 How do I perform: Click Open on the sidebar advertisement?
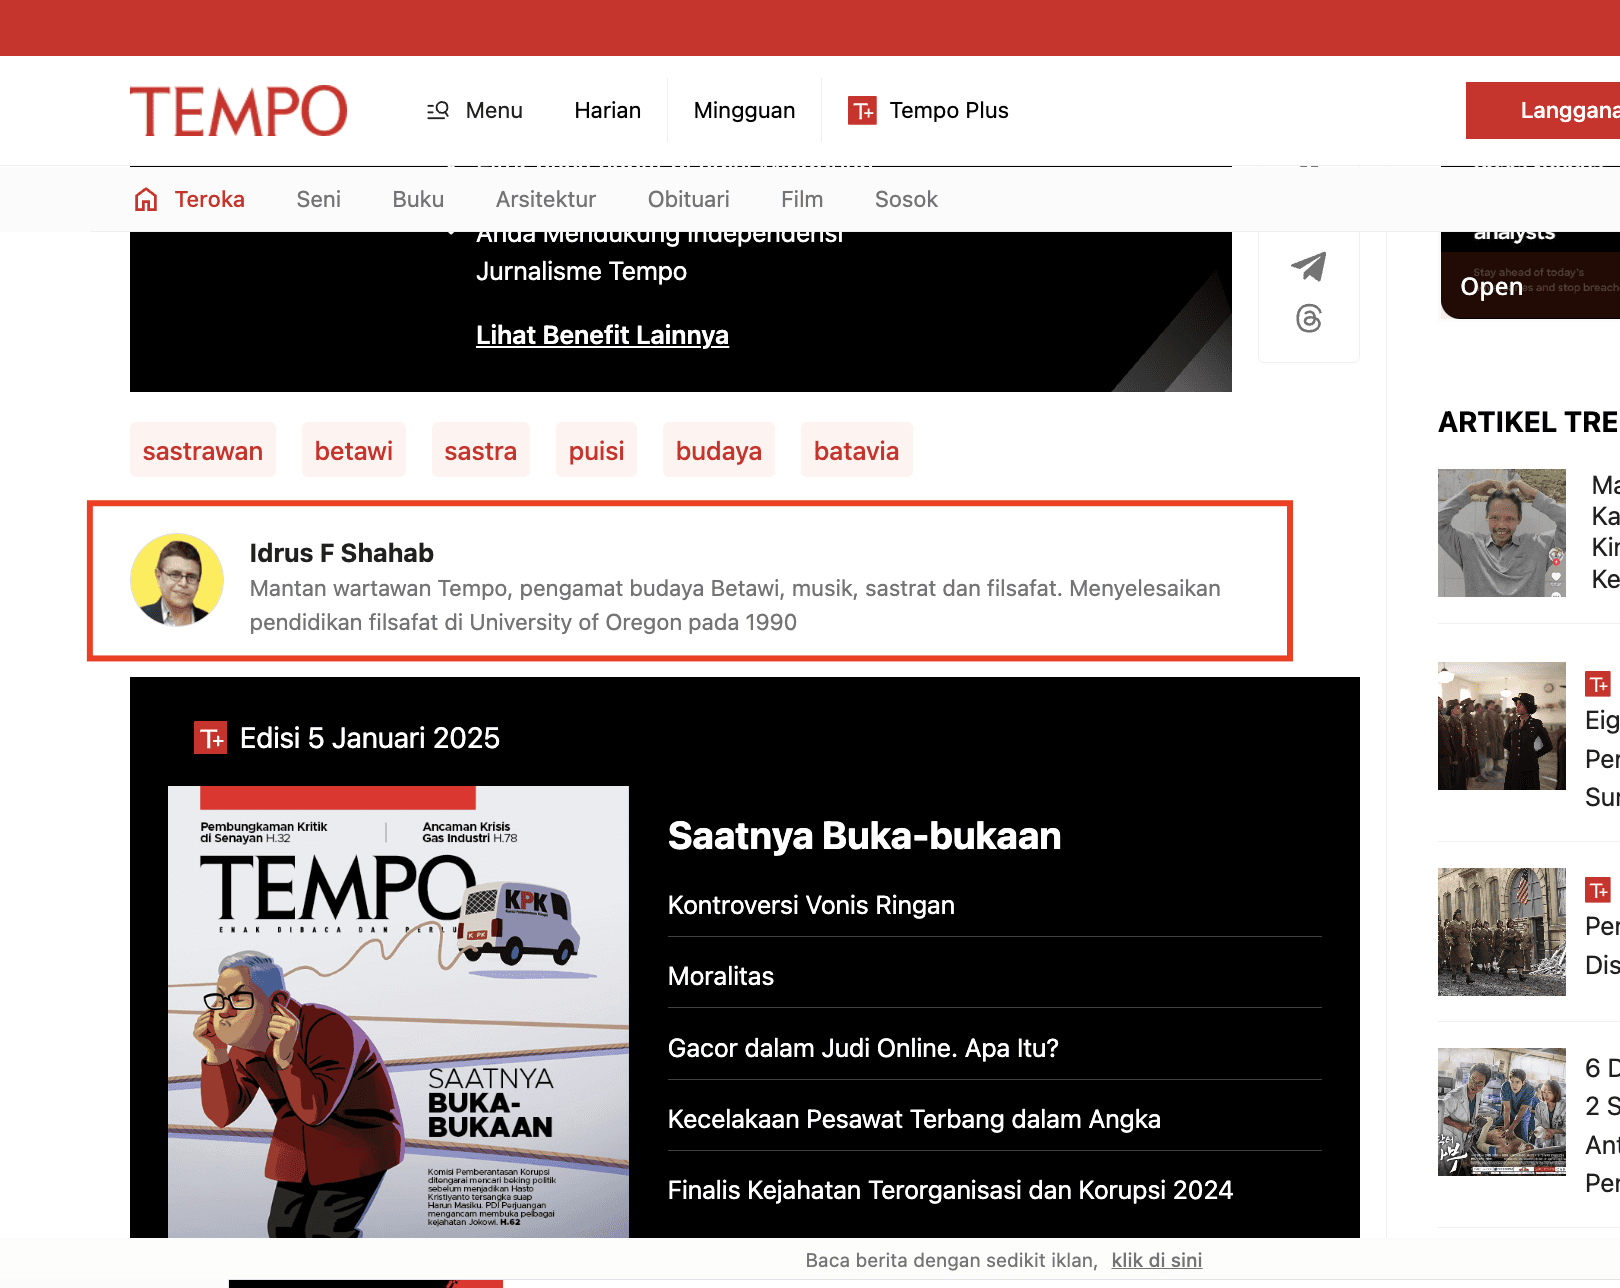[x=1491, y=287]
